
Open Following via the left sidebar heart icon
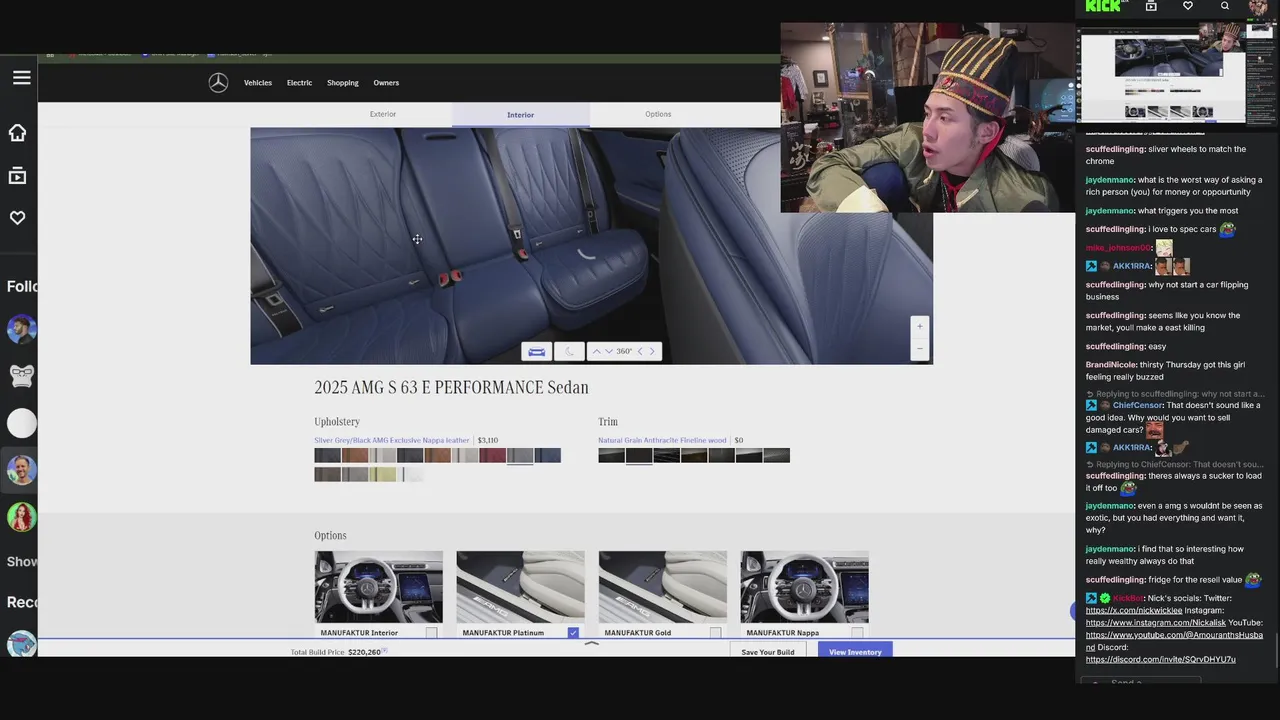pyautogui.click(x=17, y=218)
